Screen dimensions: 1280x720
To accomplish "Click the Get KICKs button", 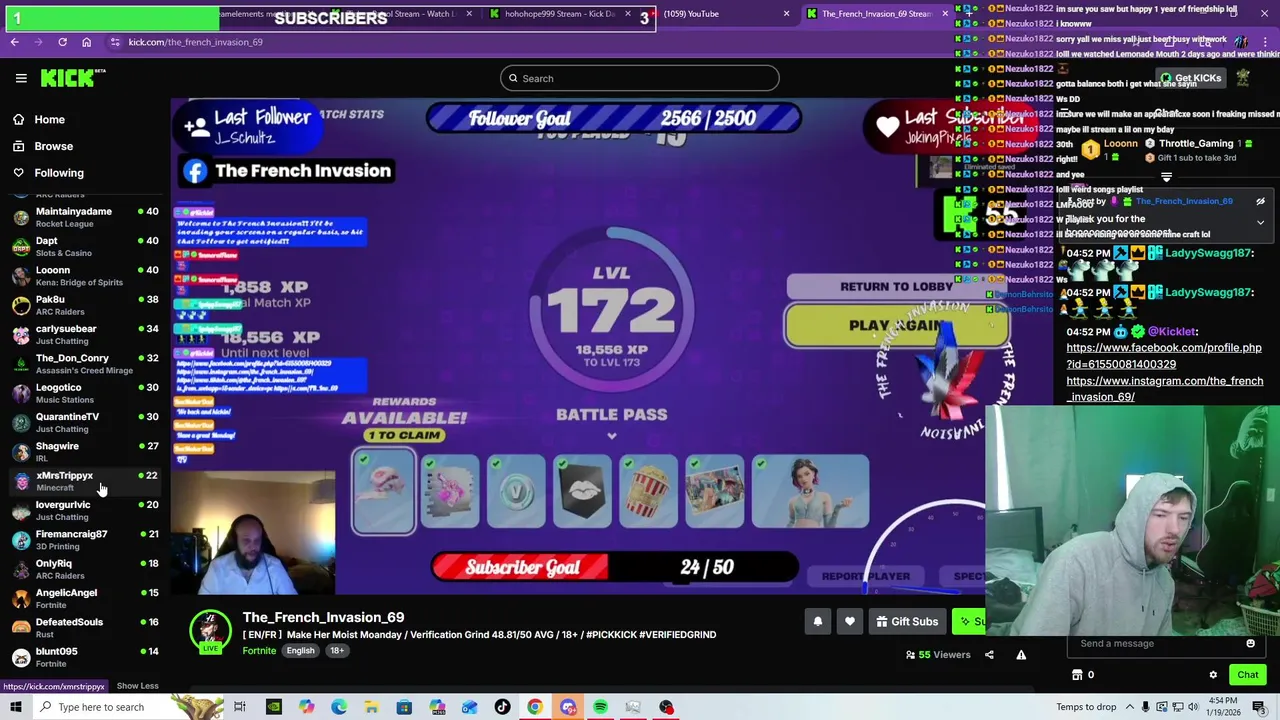I will click(1191, 78).
